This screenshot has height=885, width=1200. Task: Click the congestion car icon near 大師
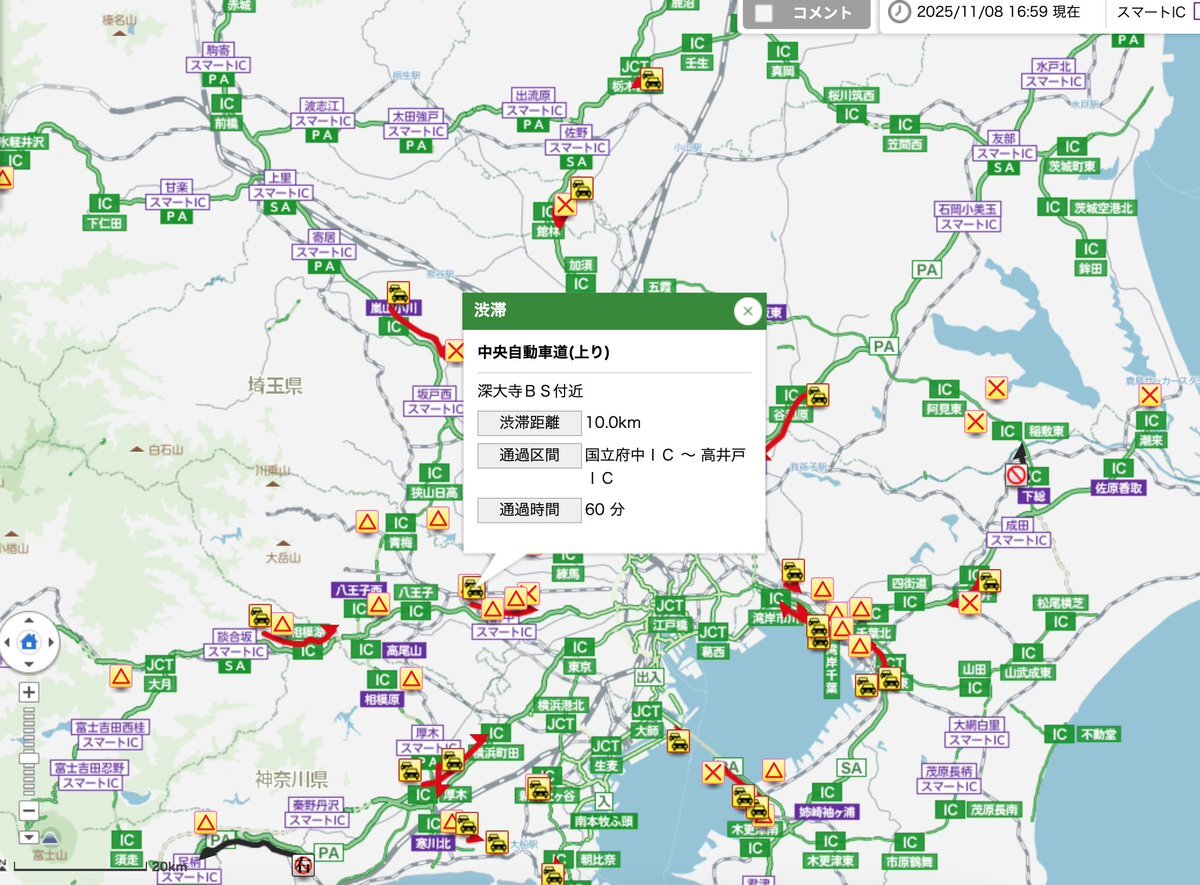click(678, 741)
